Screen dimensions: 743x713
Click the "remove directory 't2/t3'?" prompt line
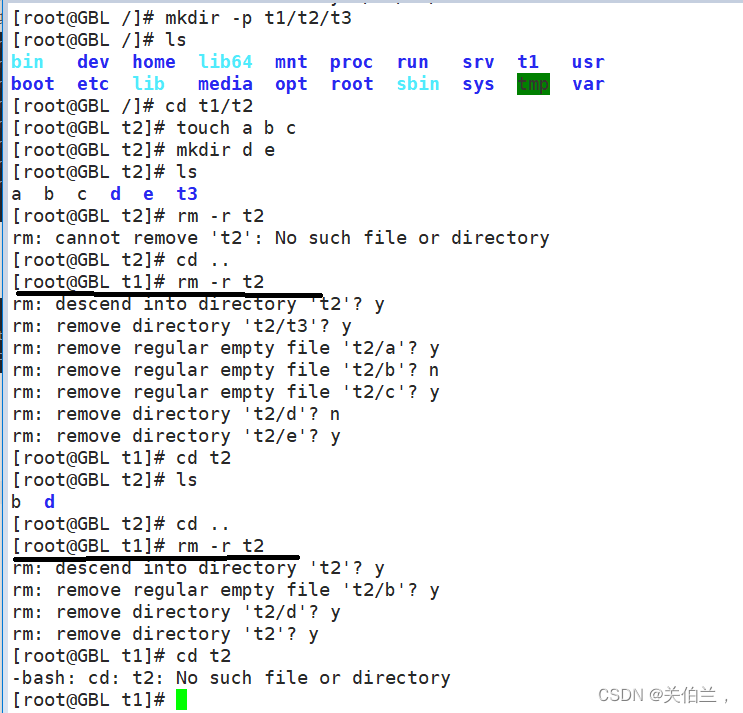click(x=181, y=326)
